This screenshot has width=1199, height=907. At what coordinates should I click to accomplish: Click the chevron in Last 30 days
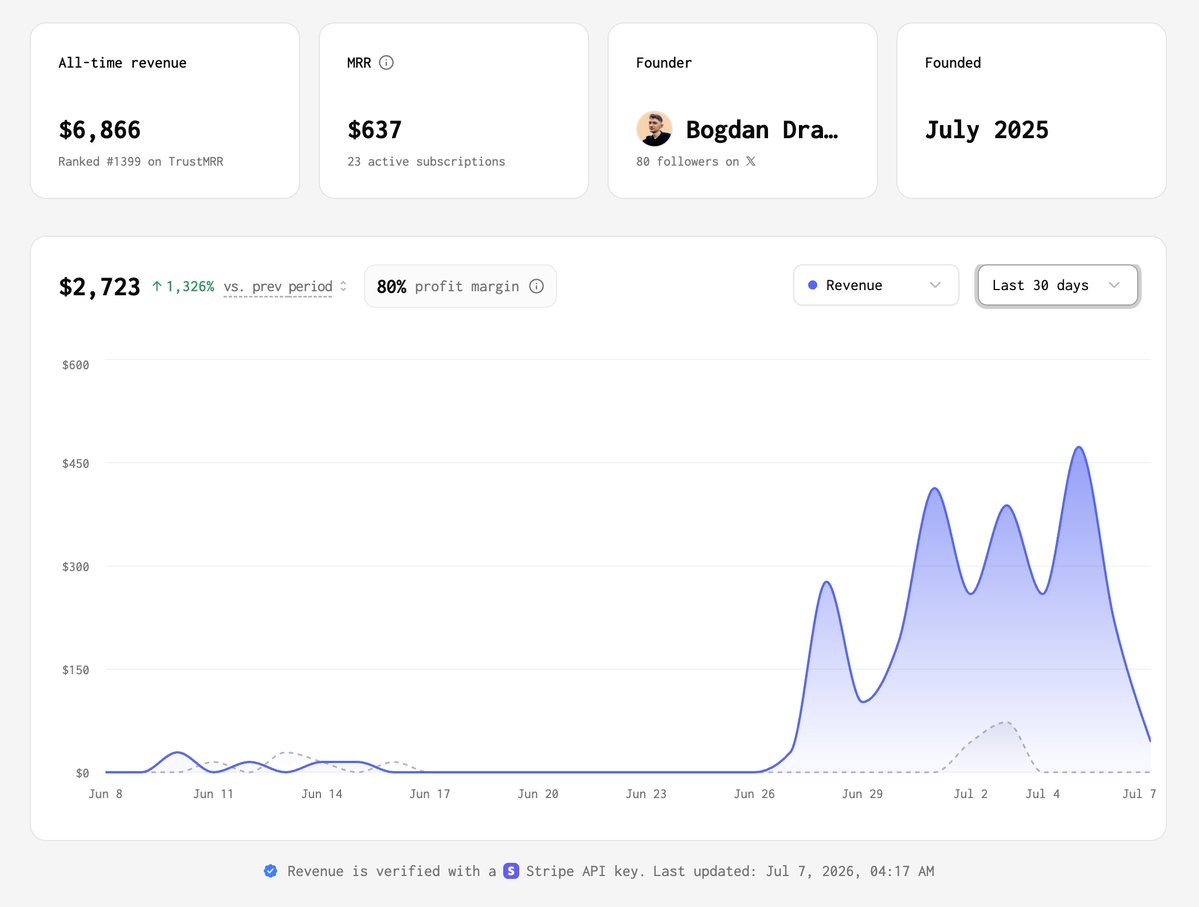[1114, 285]
